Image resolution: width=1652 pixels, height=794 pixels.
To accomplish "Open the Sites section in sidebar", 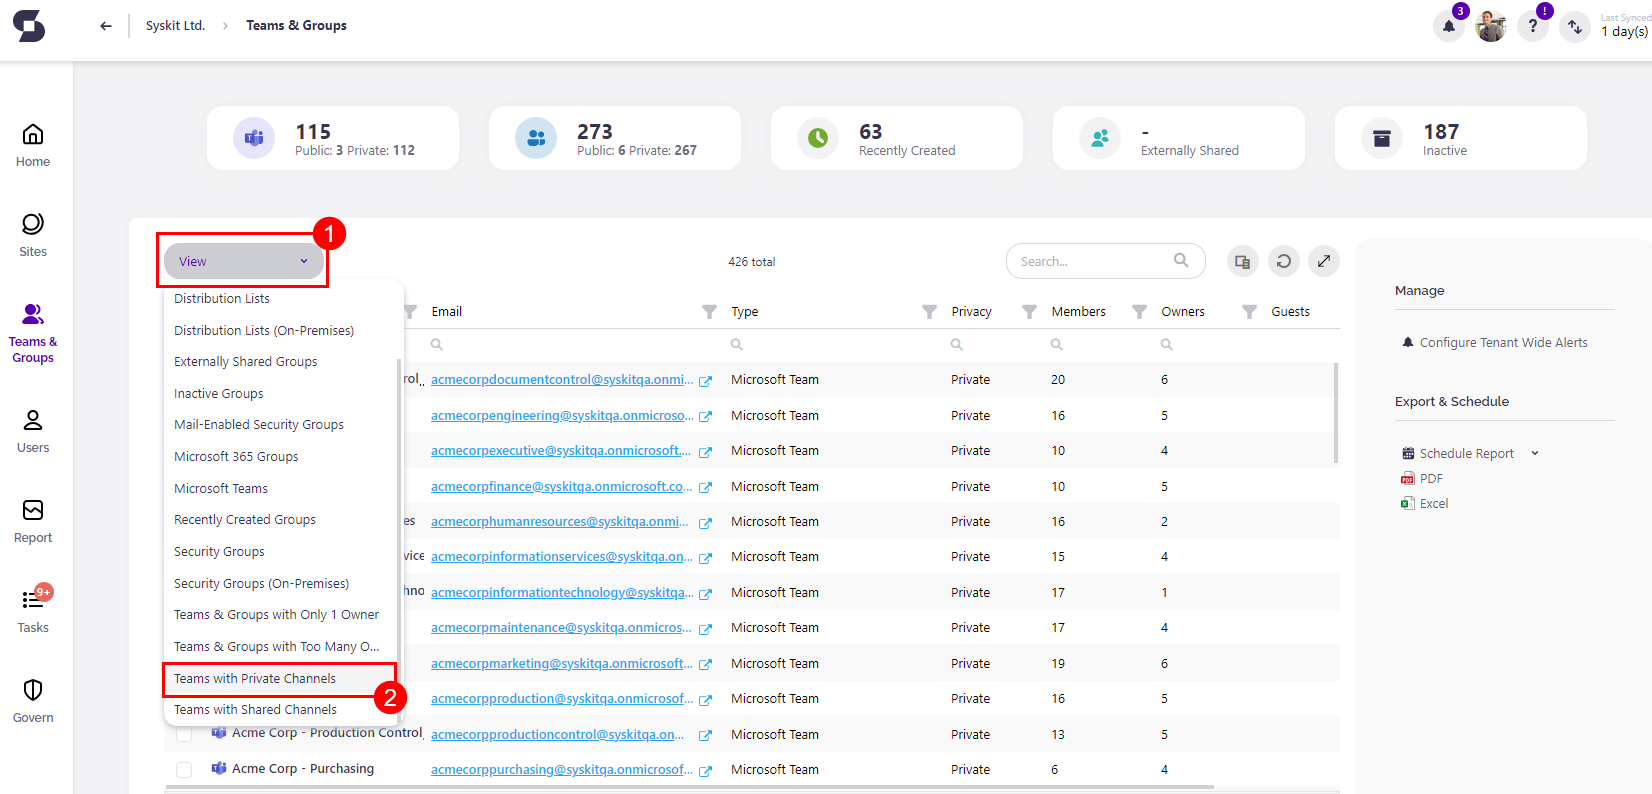I will [x=33, y=235].
